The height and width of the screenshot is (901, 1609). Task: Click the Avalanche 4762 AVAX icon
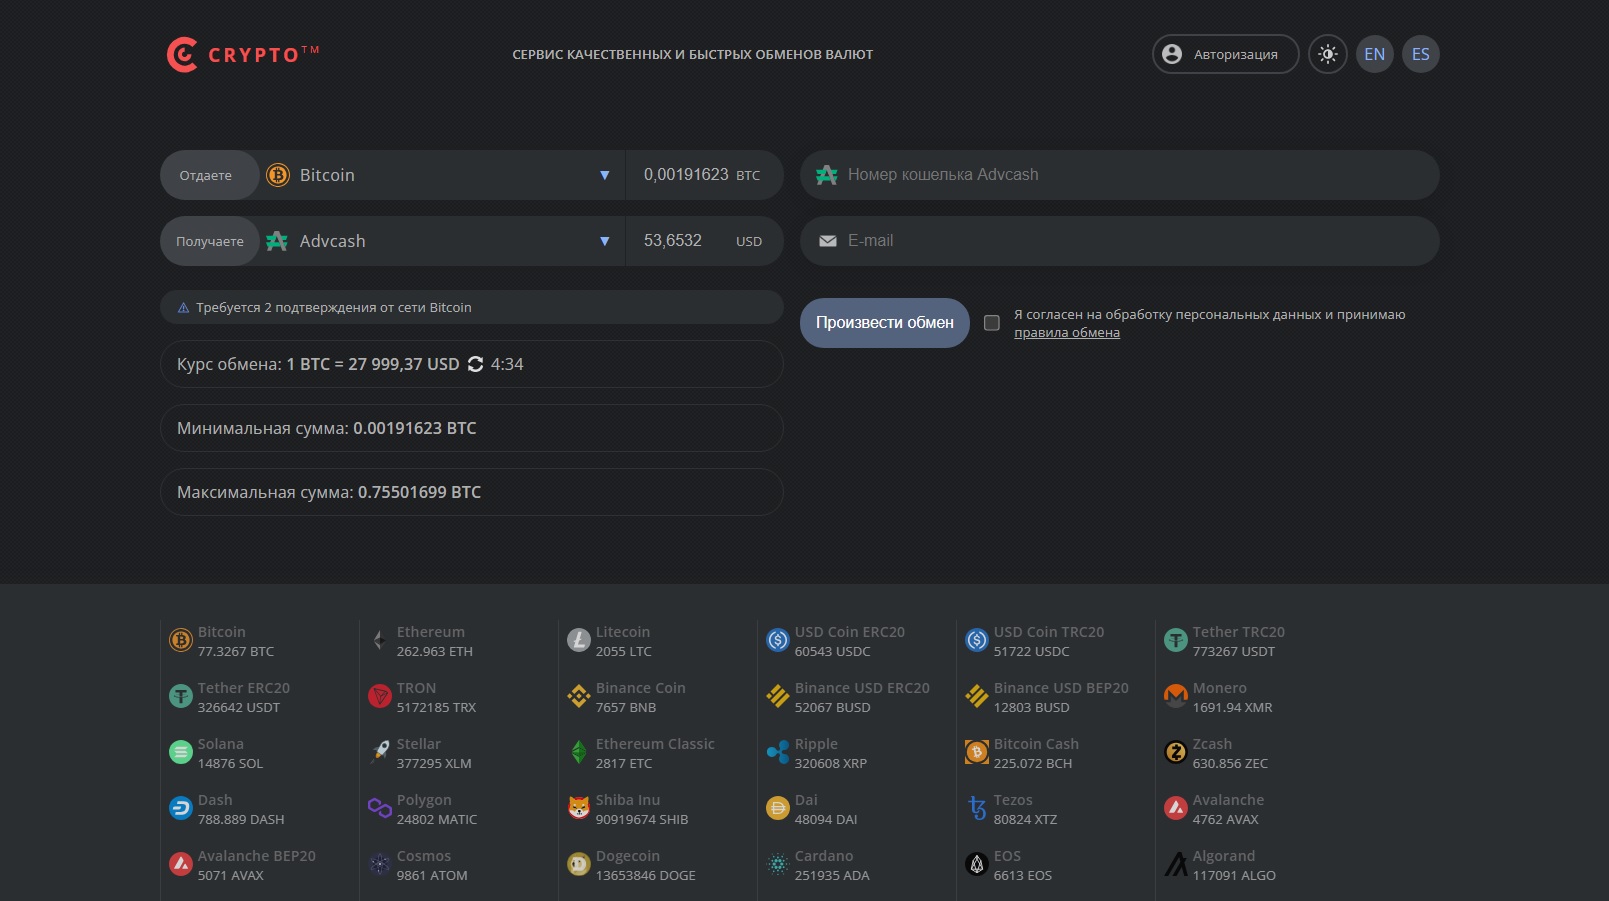(1176, 808)
